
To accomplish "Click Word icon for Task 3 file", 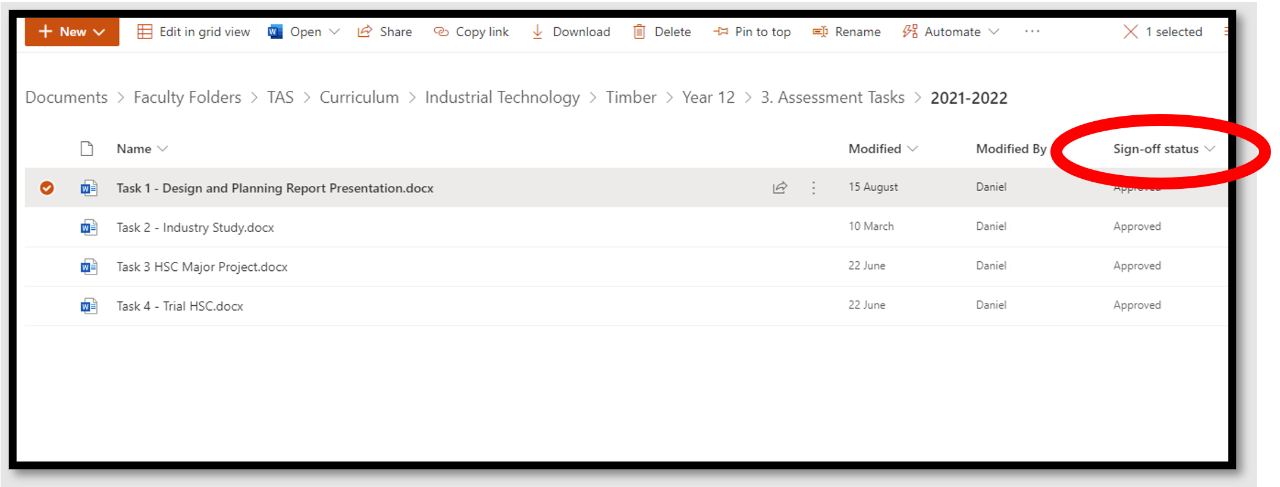I will pyautogui.click(x=89, y=267).
